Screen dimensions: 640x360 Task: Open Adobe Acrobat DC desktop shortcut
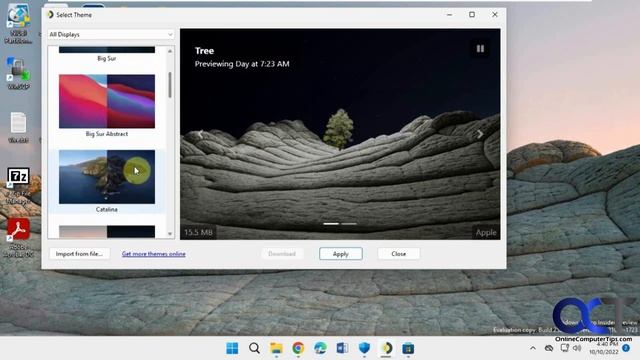click(x=18, y=238)
